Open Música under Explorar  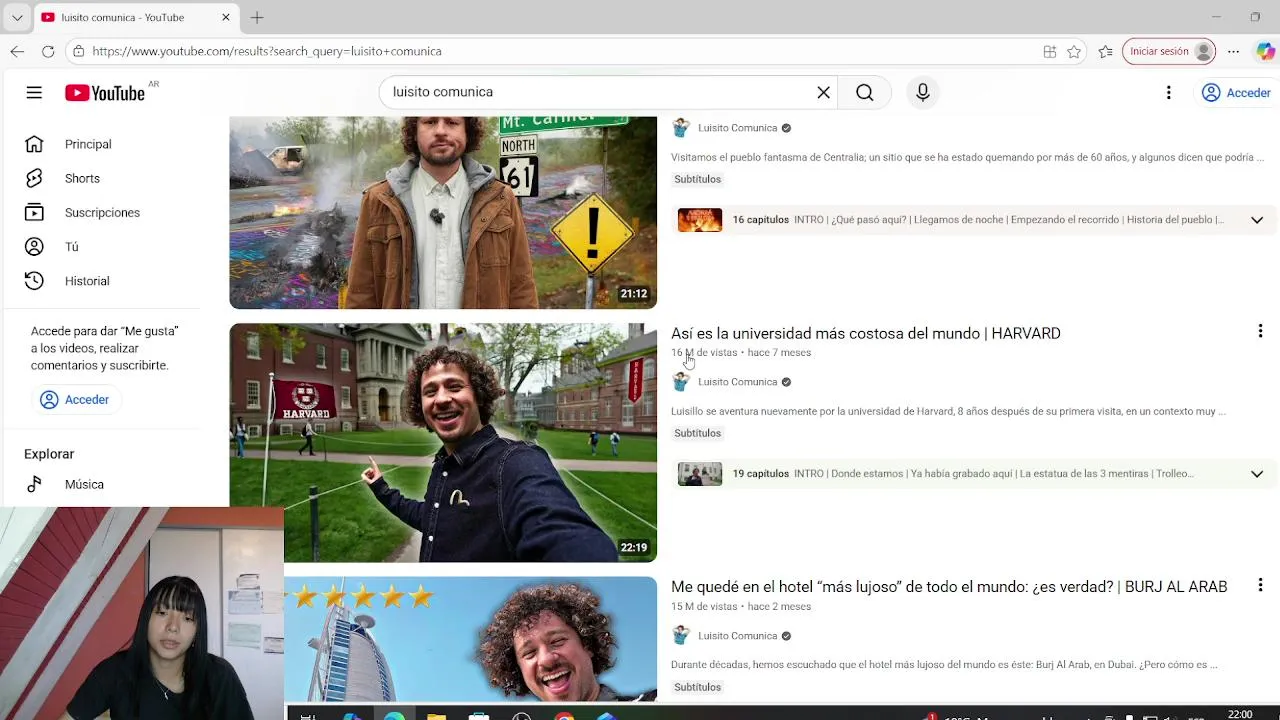[x=84, y=484]
